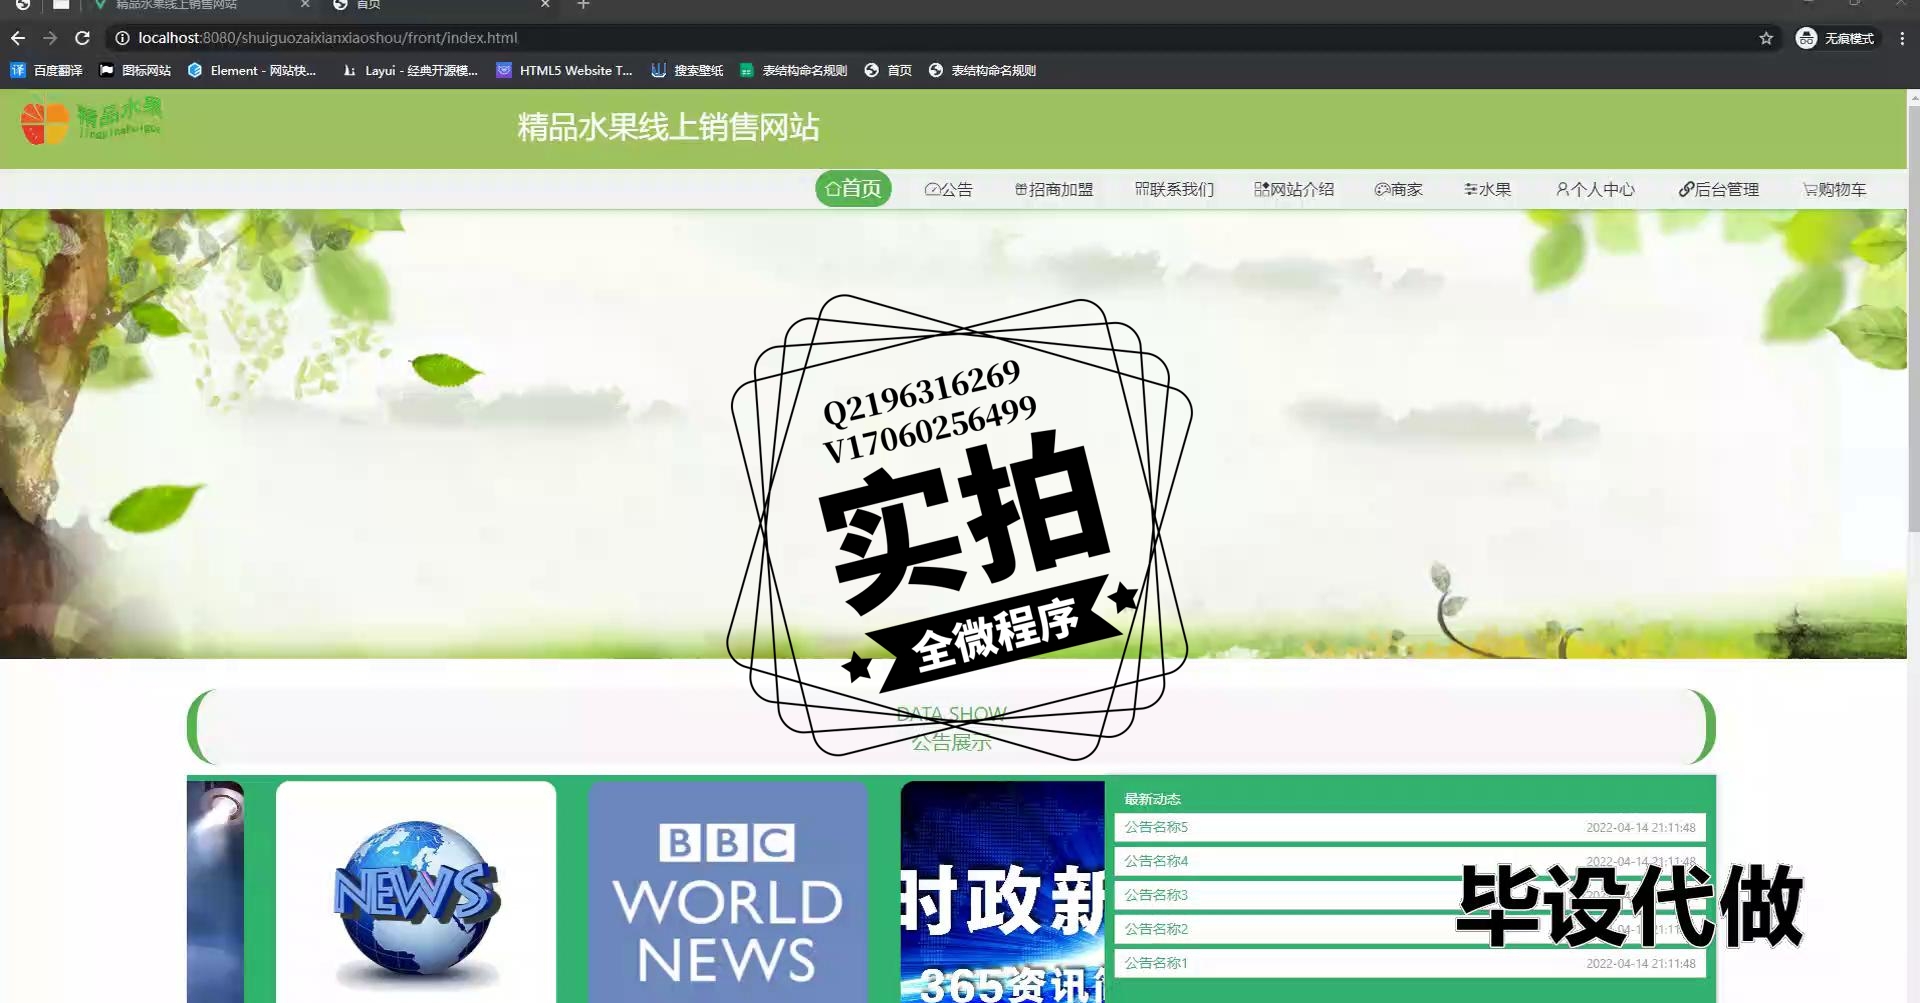
Task: Open announcement 公告名称1
Action: [1410, 963]
